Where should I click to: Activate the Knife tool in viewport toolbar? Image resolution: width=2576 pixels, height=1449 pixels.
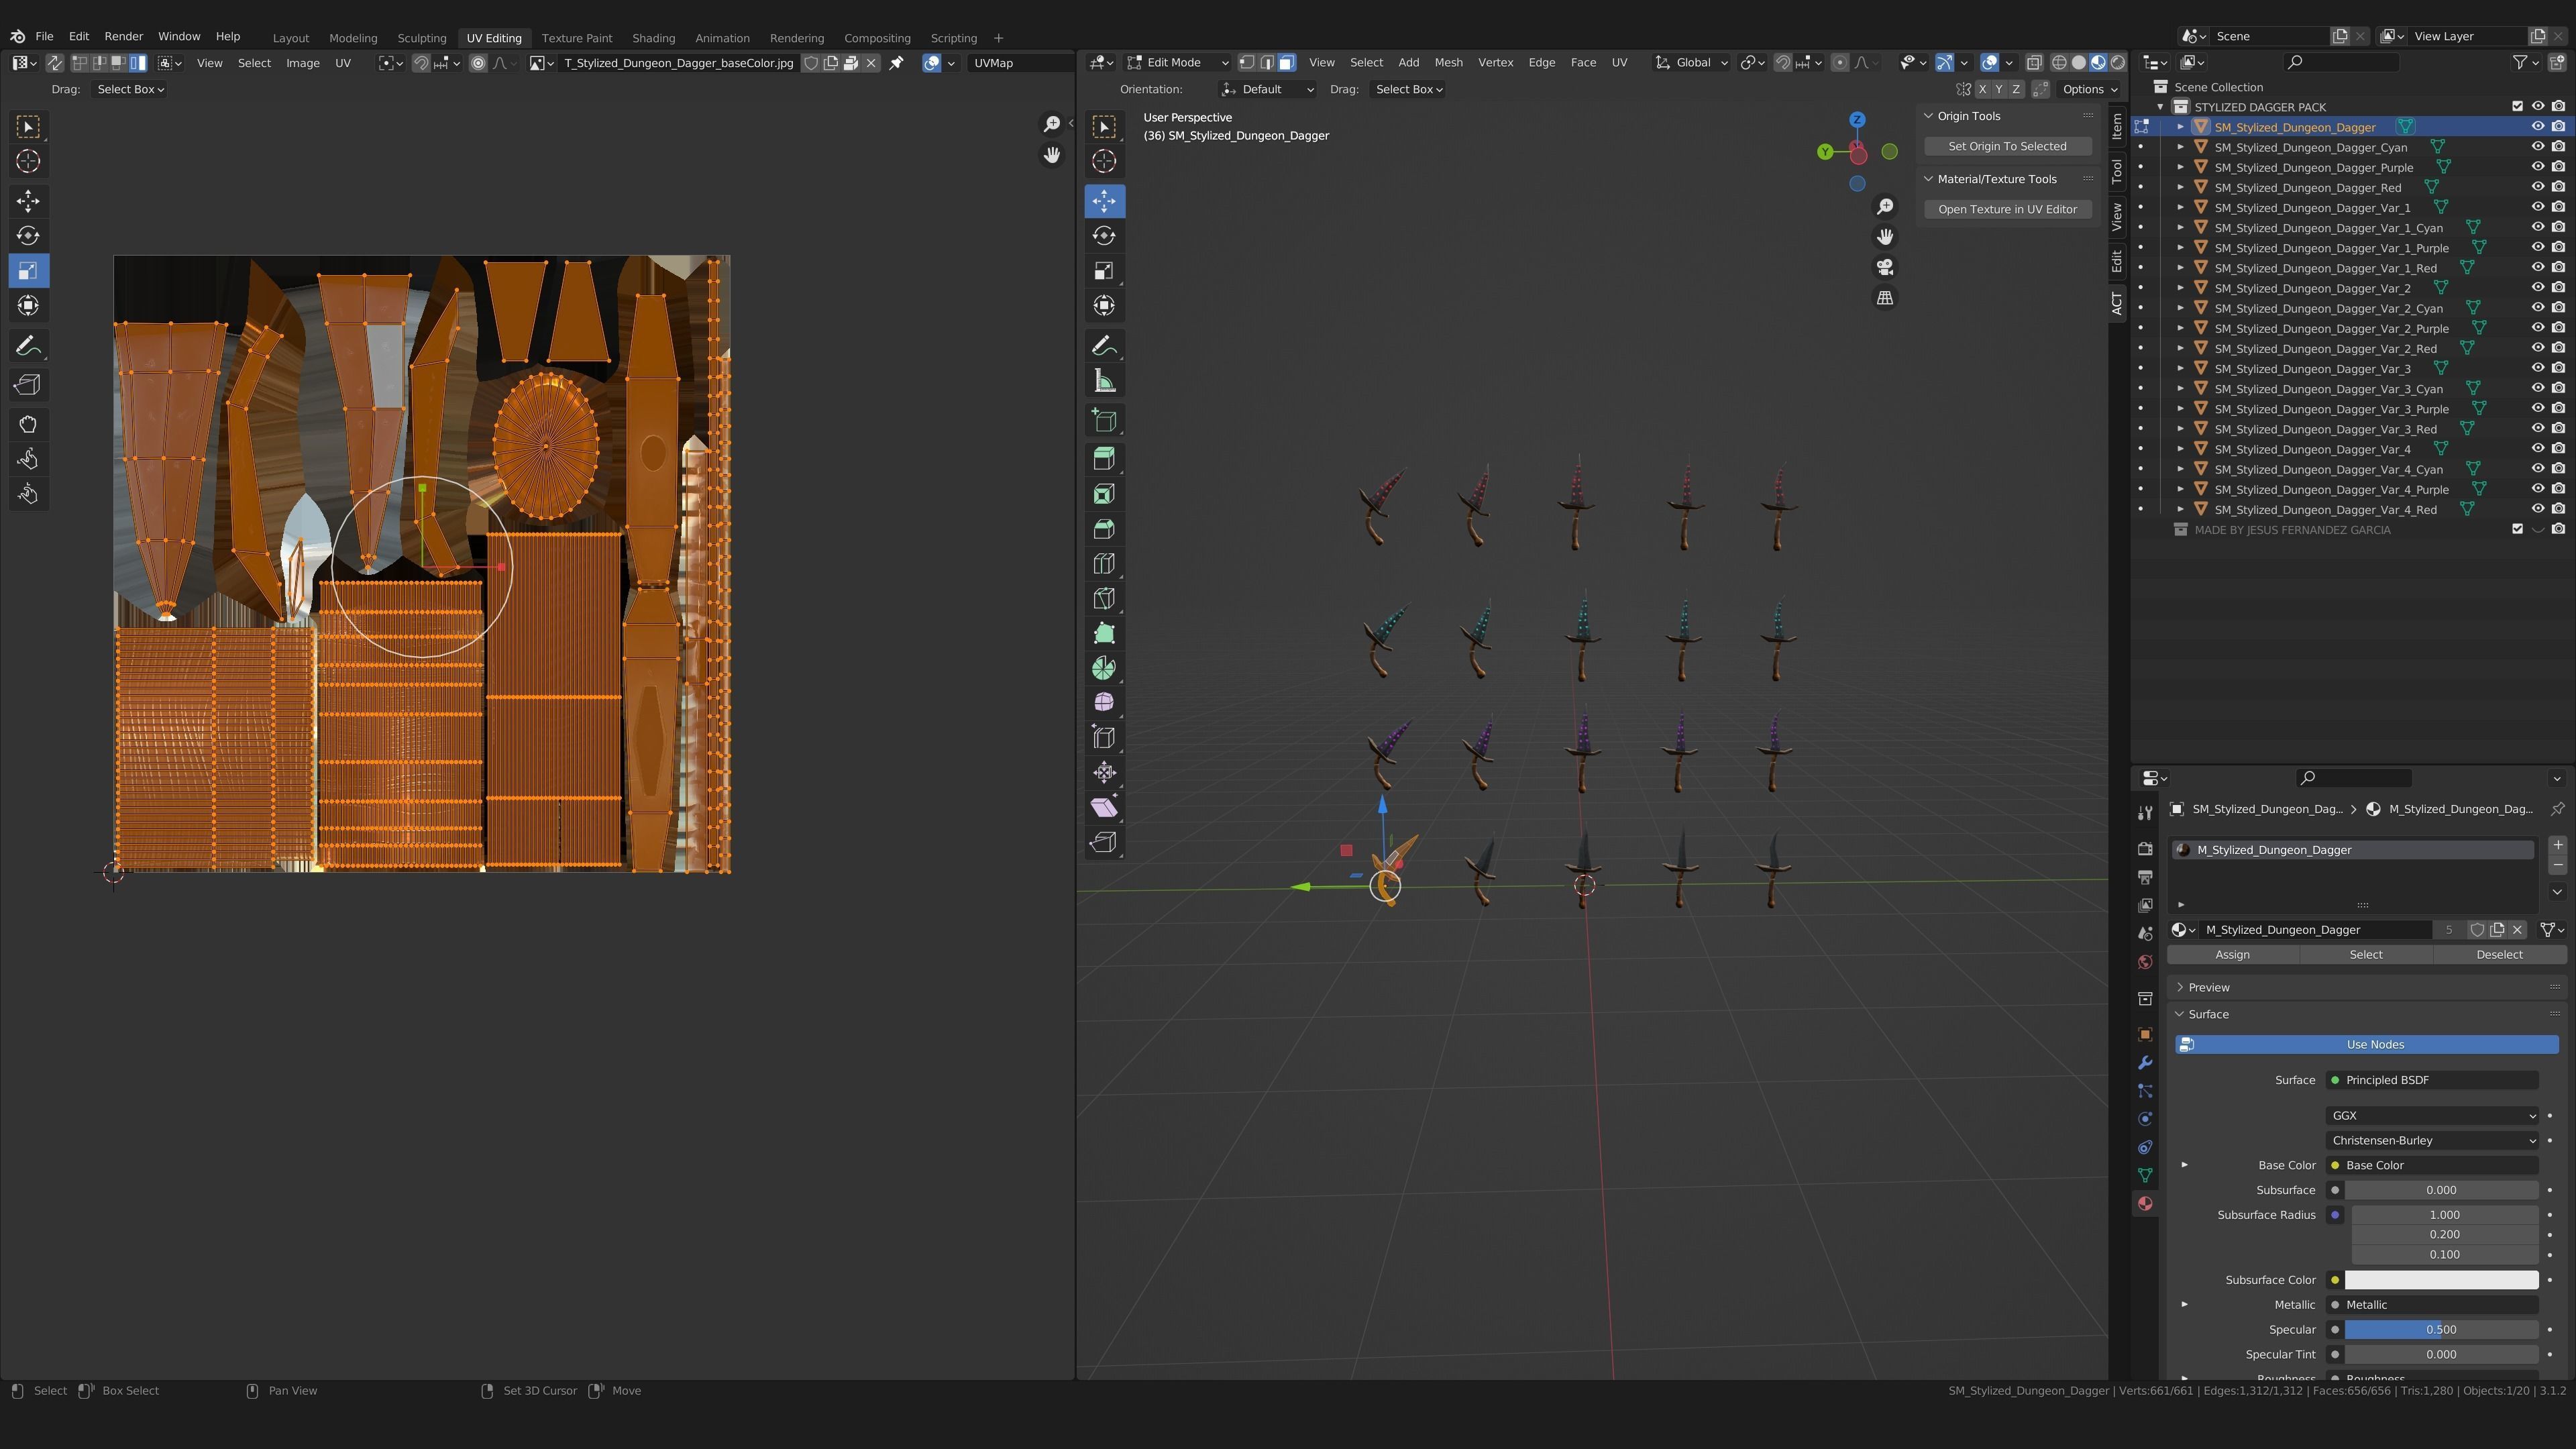pyautogui.click(x=1104, y=599)
